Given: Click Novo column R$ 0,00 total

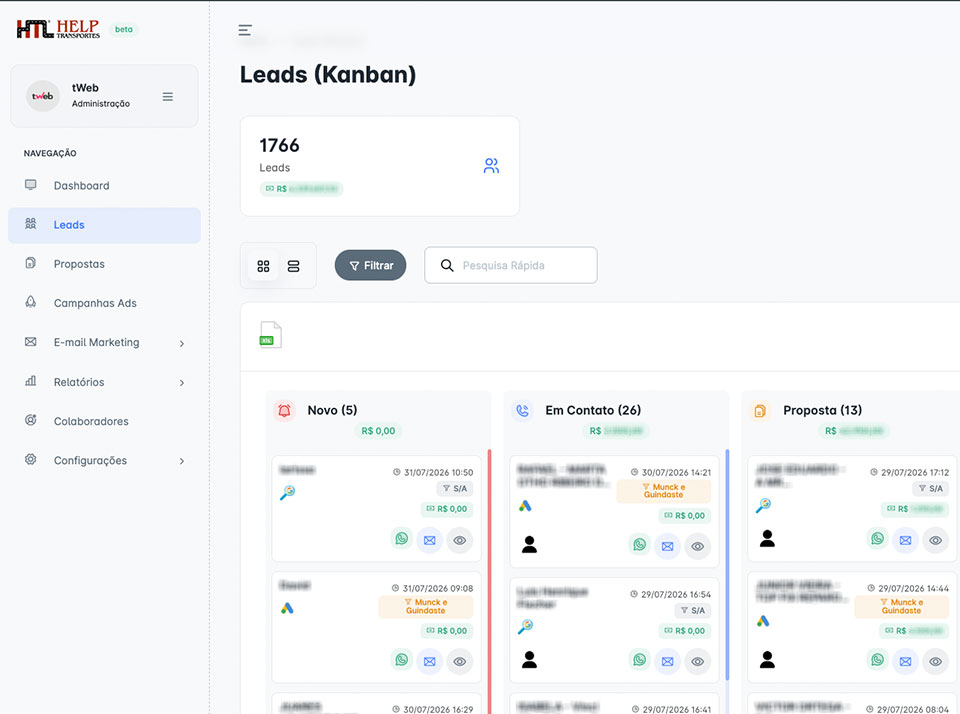Looking at the screenshot, I should pos(378,431).
